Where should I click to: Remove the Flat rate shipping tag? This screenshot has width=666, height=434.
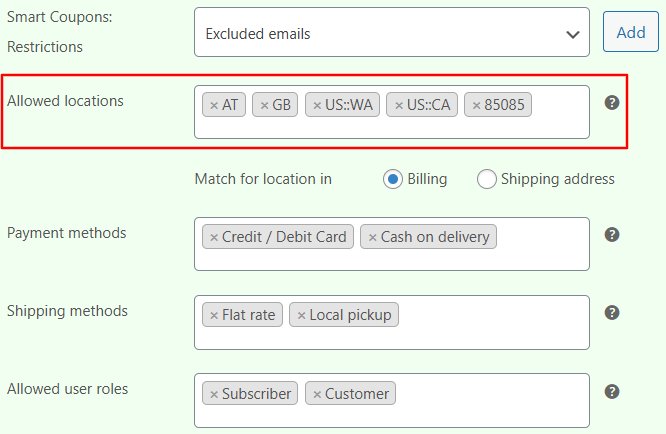click(x=214, y=315)
